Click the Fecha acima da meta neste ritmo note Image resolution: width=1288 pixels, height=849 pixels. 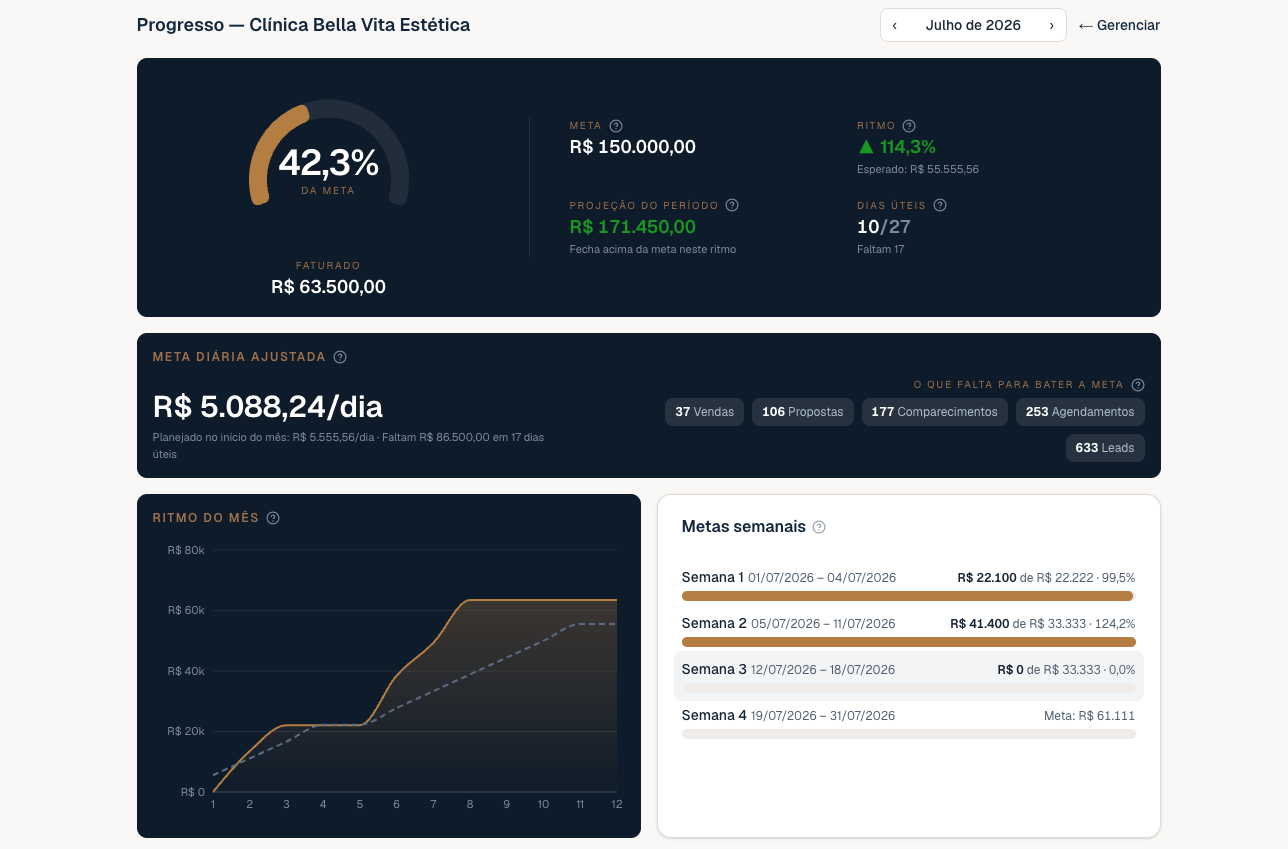click(652, 249)
